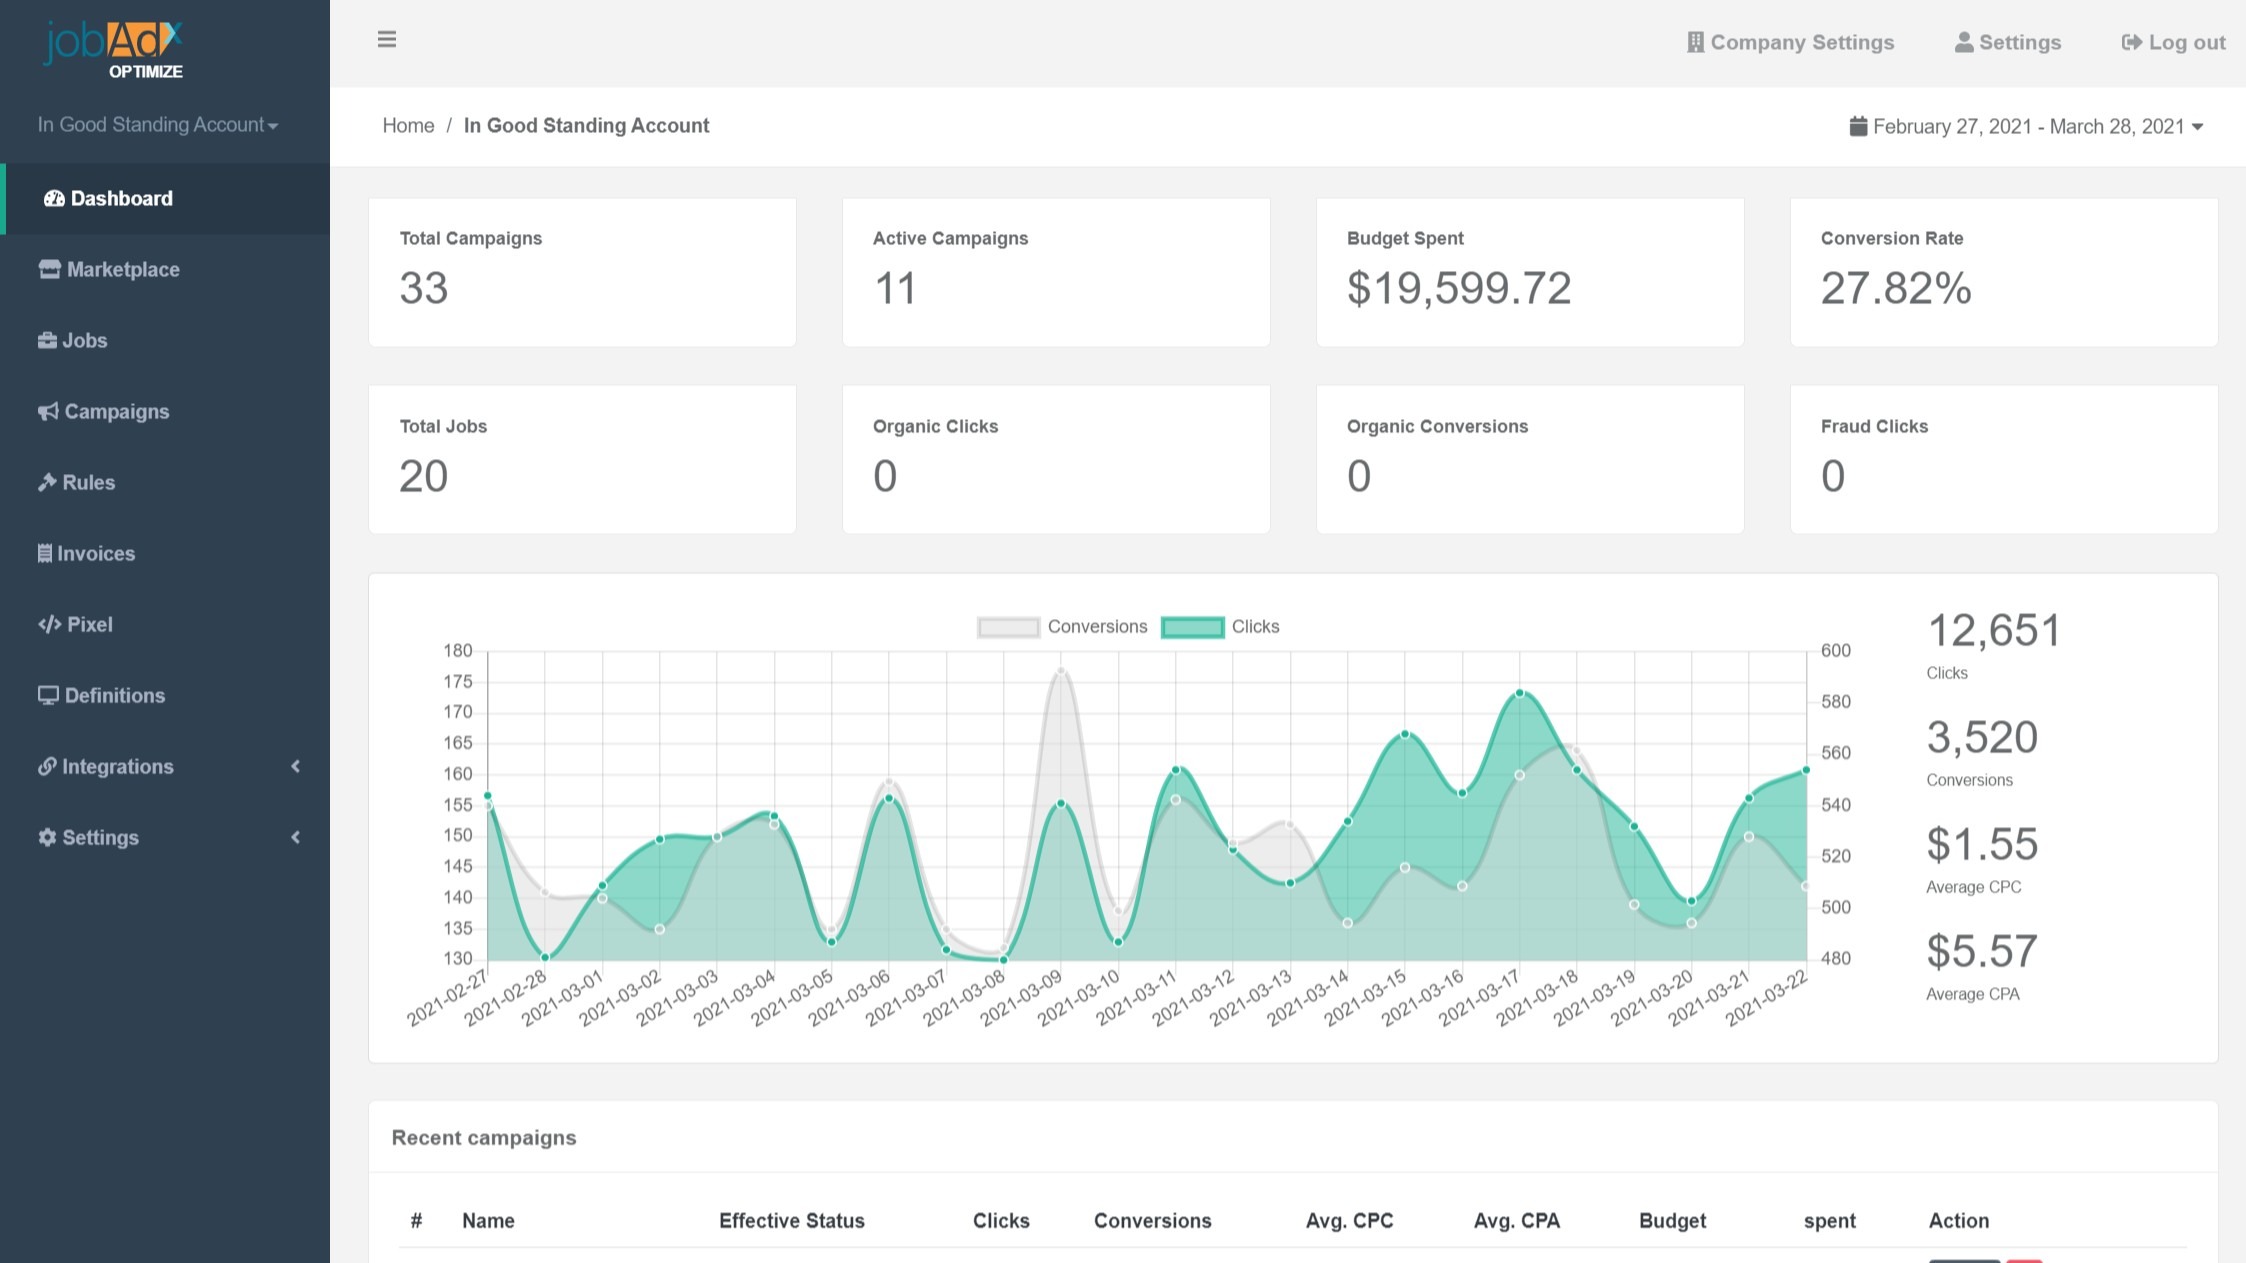Click the hamburger menu toggle
Viewport: 2246px width, 1263px height.
tap(387, 39)
